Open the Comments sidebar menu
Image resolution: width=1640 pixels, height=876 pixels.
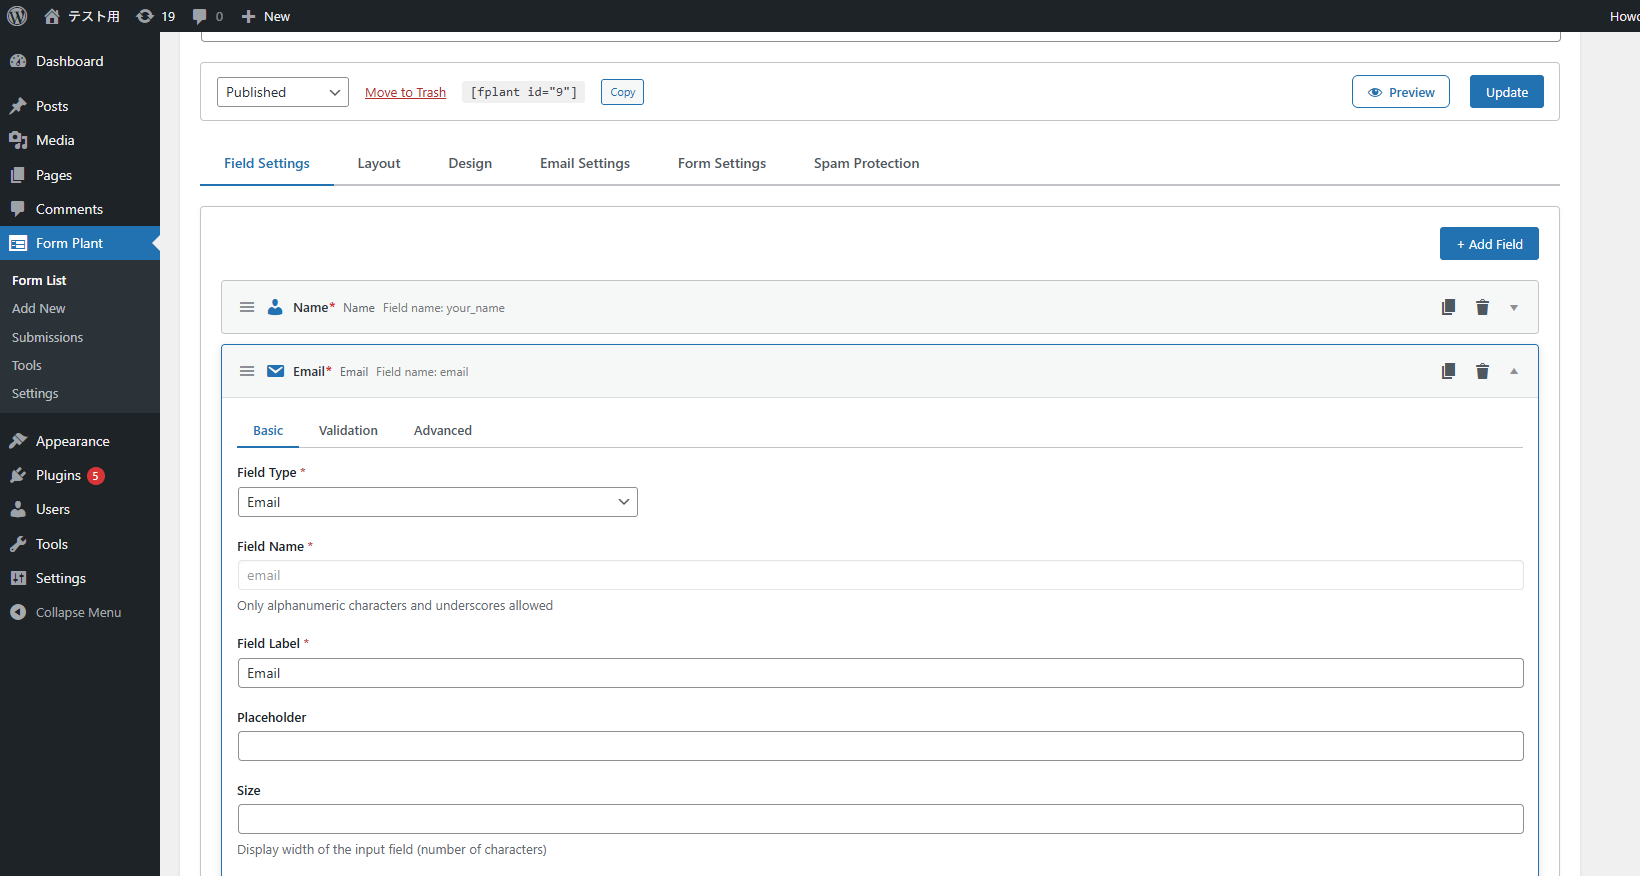80,209
